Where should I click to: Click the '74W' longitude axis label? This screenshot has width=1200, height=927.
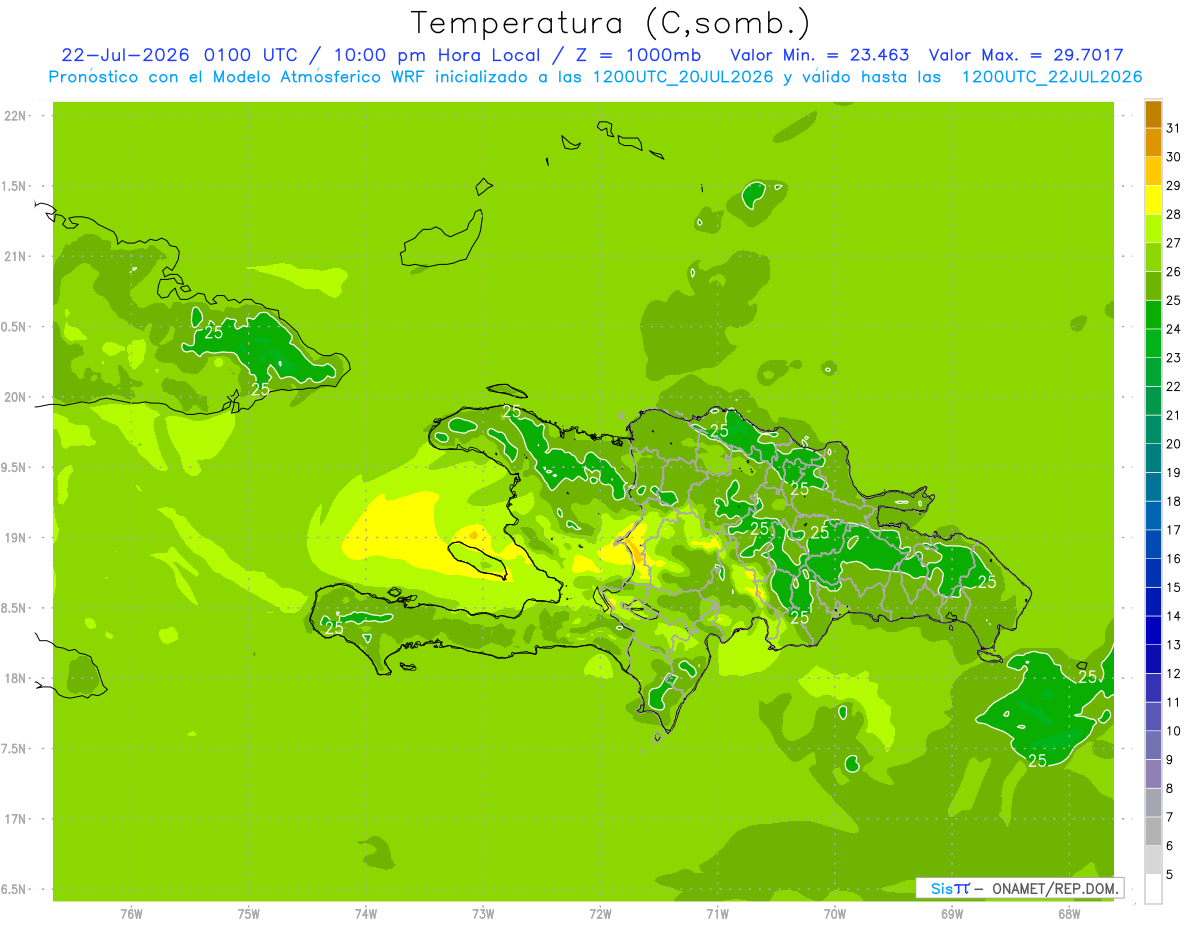pos(365,914)
